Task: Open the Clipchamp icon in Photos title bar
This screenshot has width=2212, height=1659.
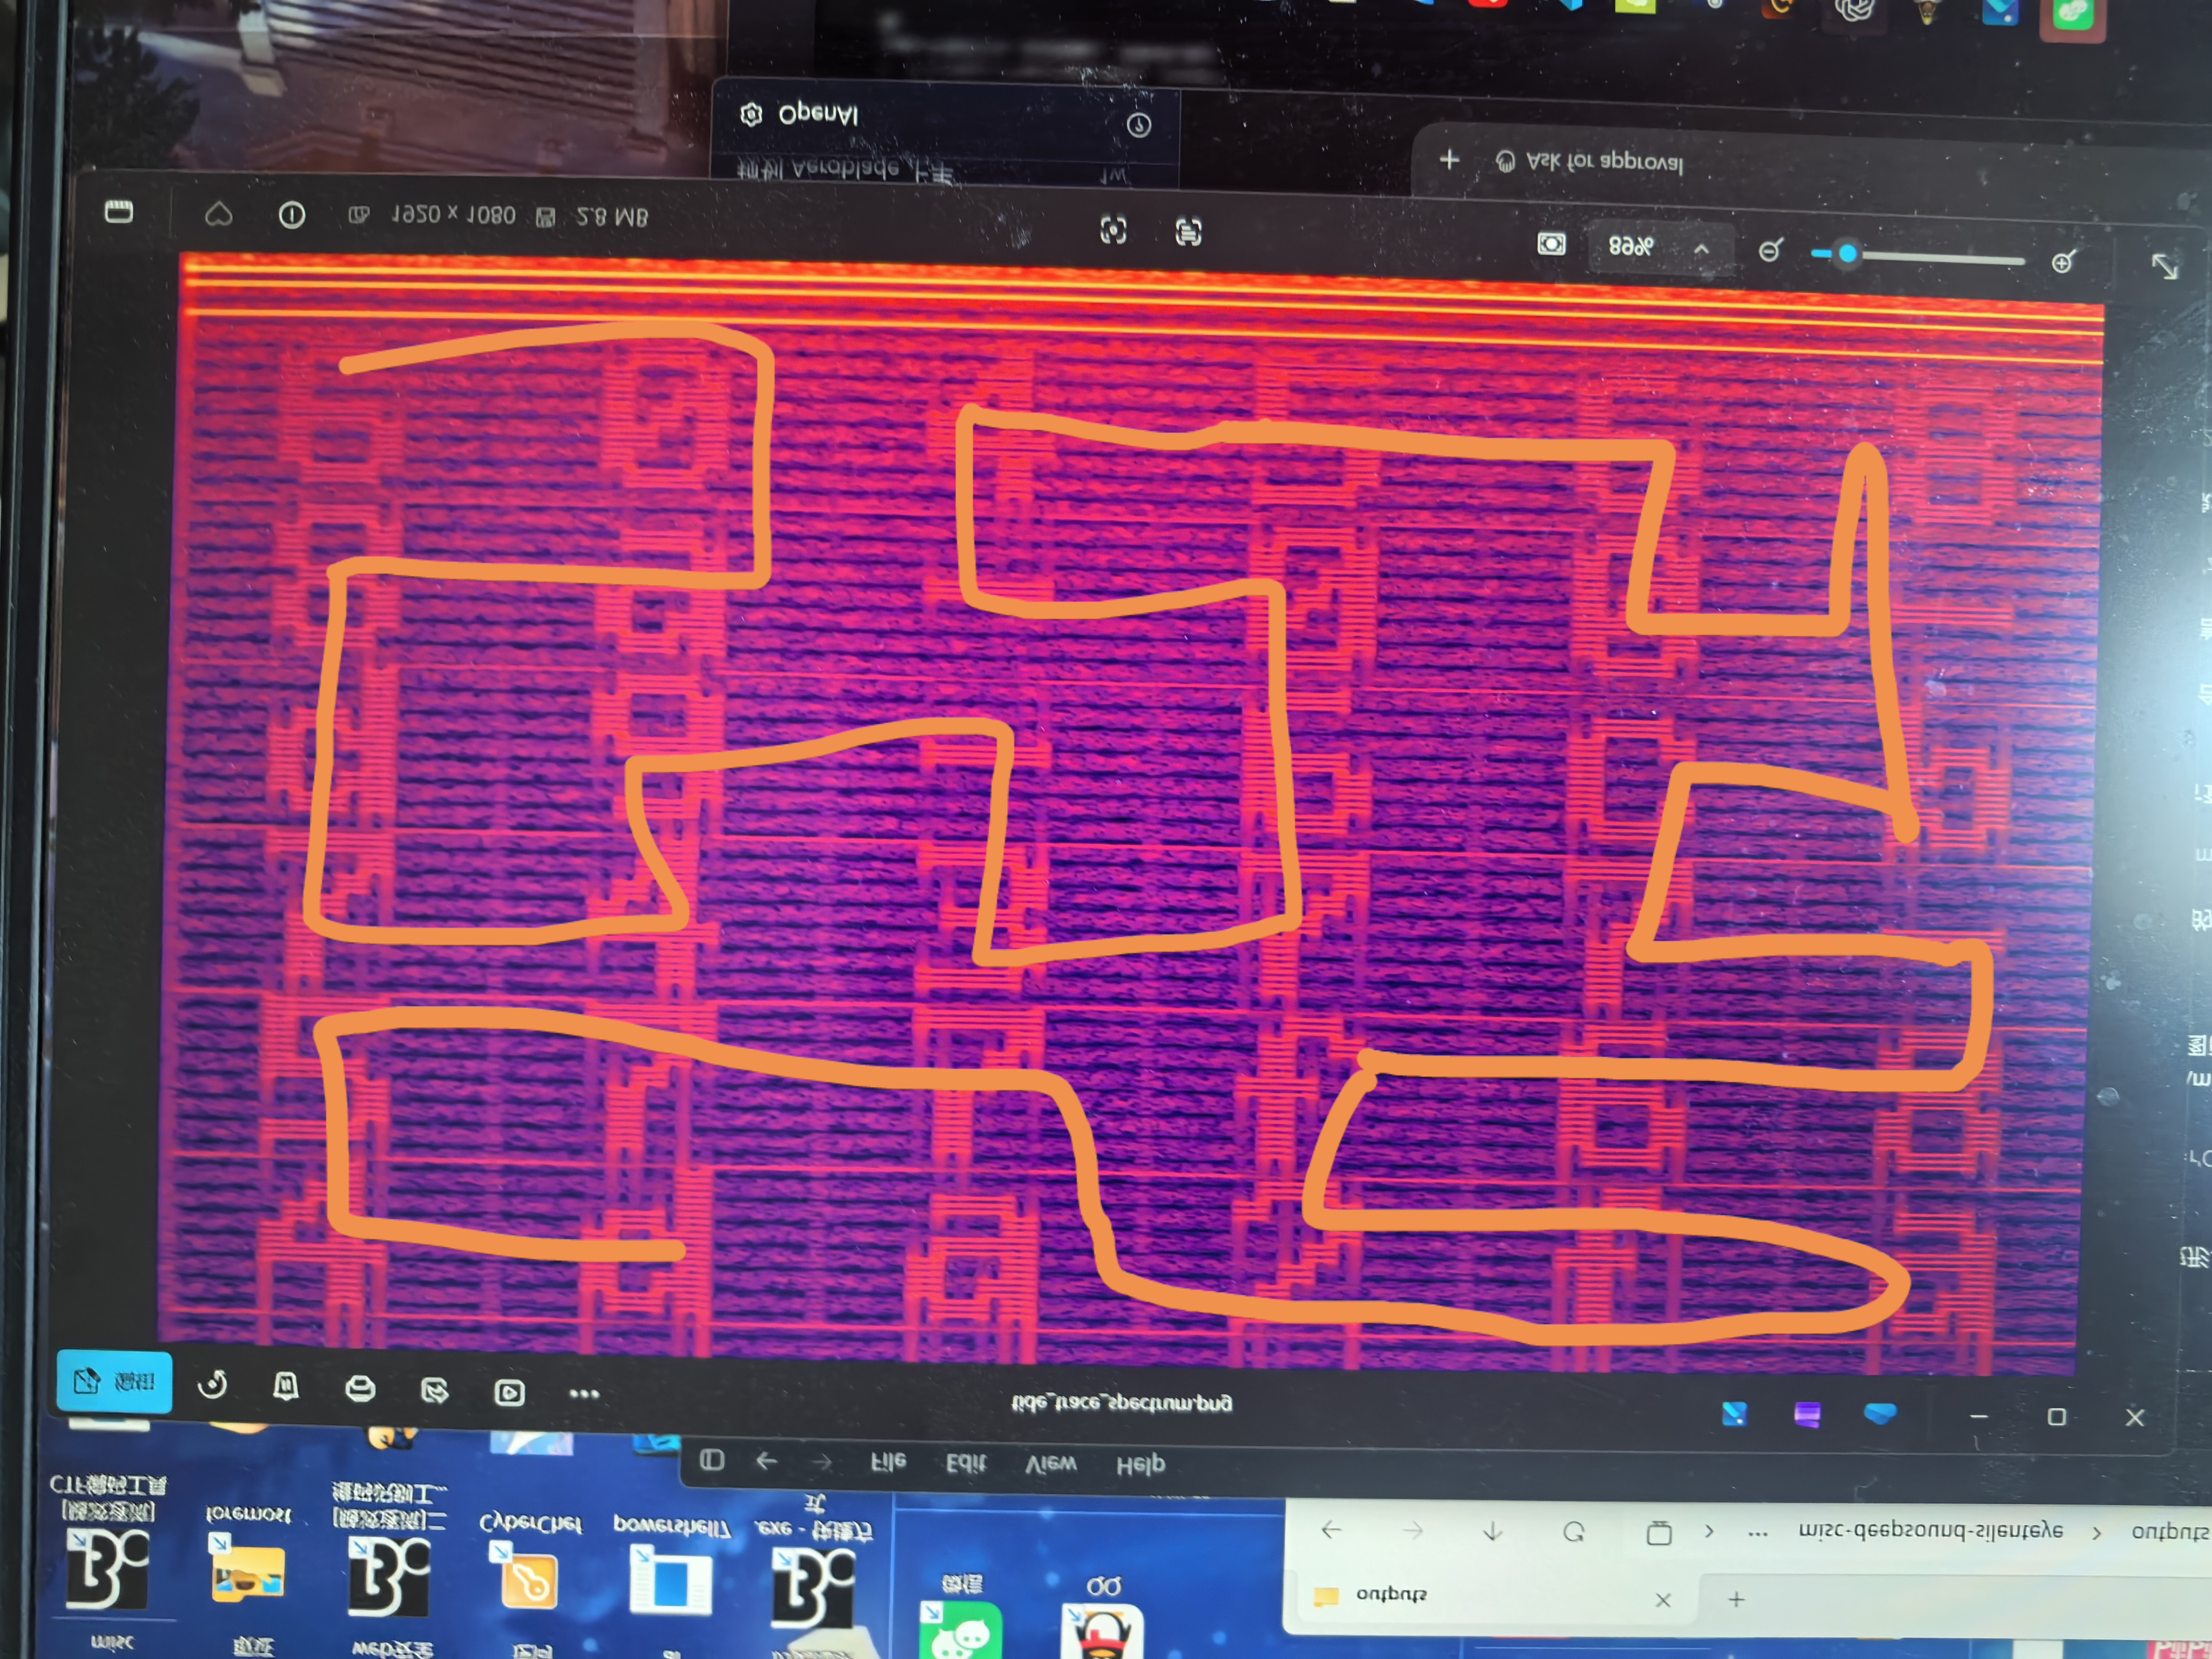Action: click(1735, 1413)
